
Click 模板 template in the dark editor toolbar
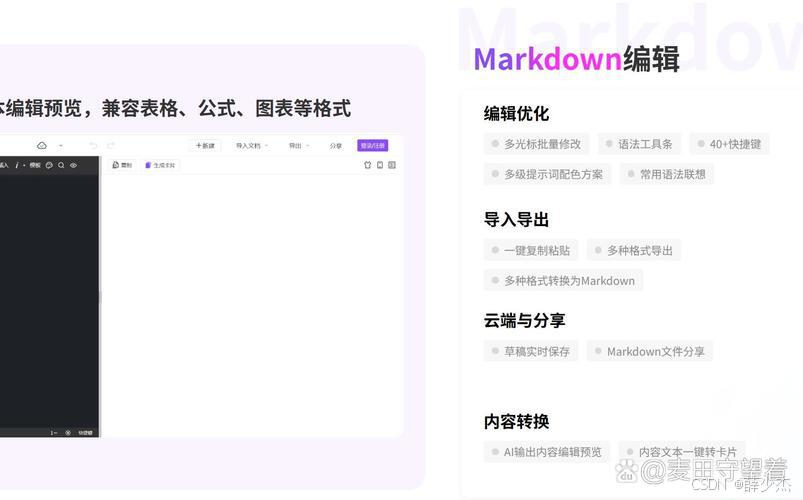[x=35, y=165]
